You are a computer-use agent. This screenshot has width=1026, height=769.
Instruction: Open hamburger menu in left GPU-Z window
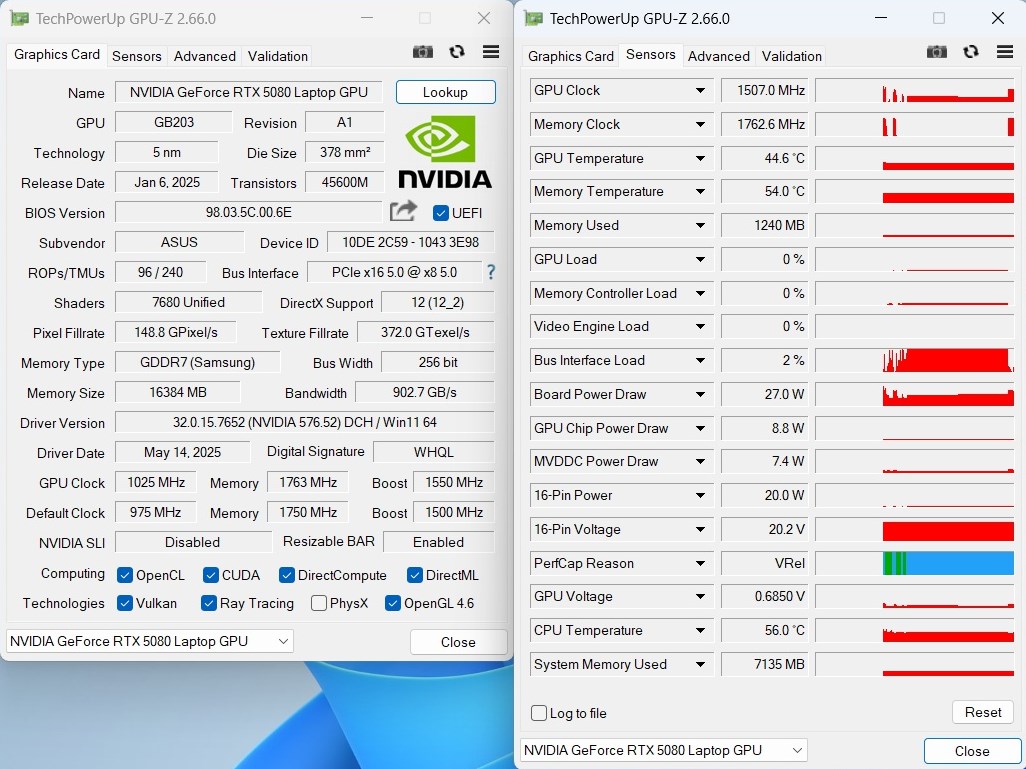pyautogui.click(x=491, y=52)
